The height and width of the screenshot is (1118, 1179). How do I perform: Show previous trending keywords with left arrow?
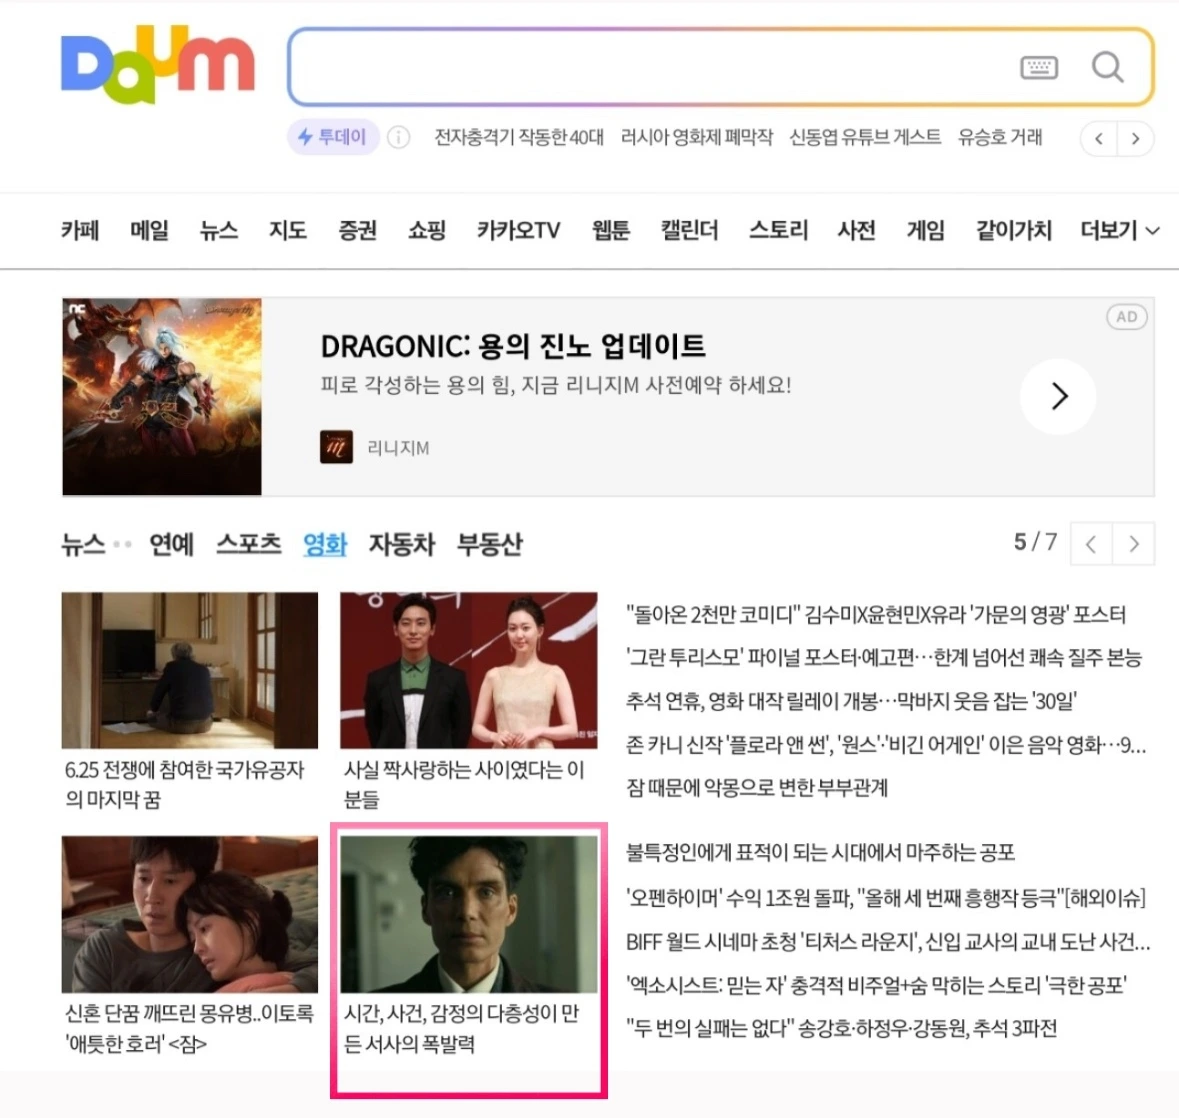(1099, 138)
